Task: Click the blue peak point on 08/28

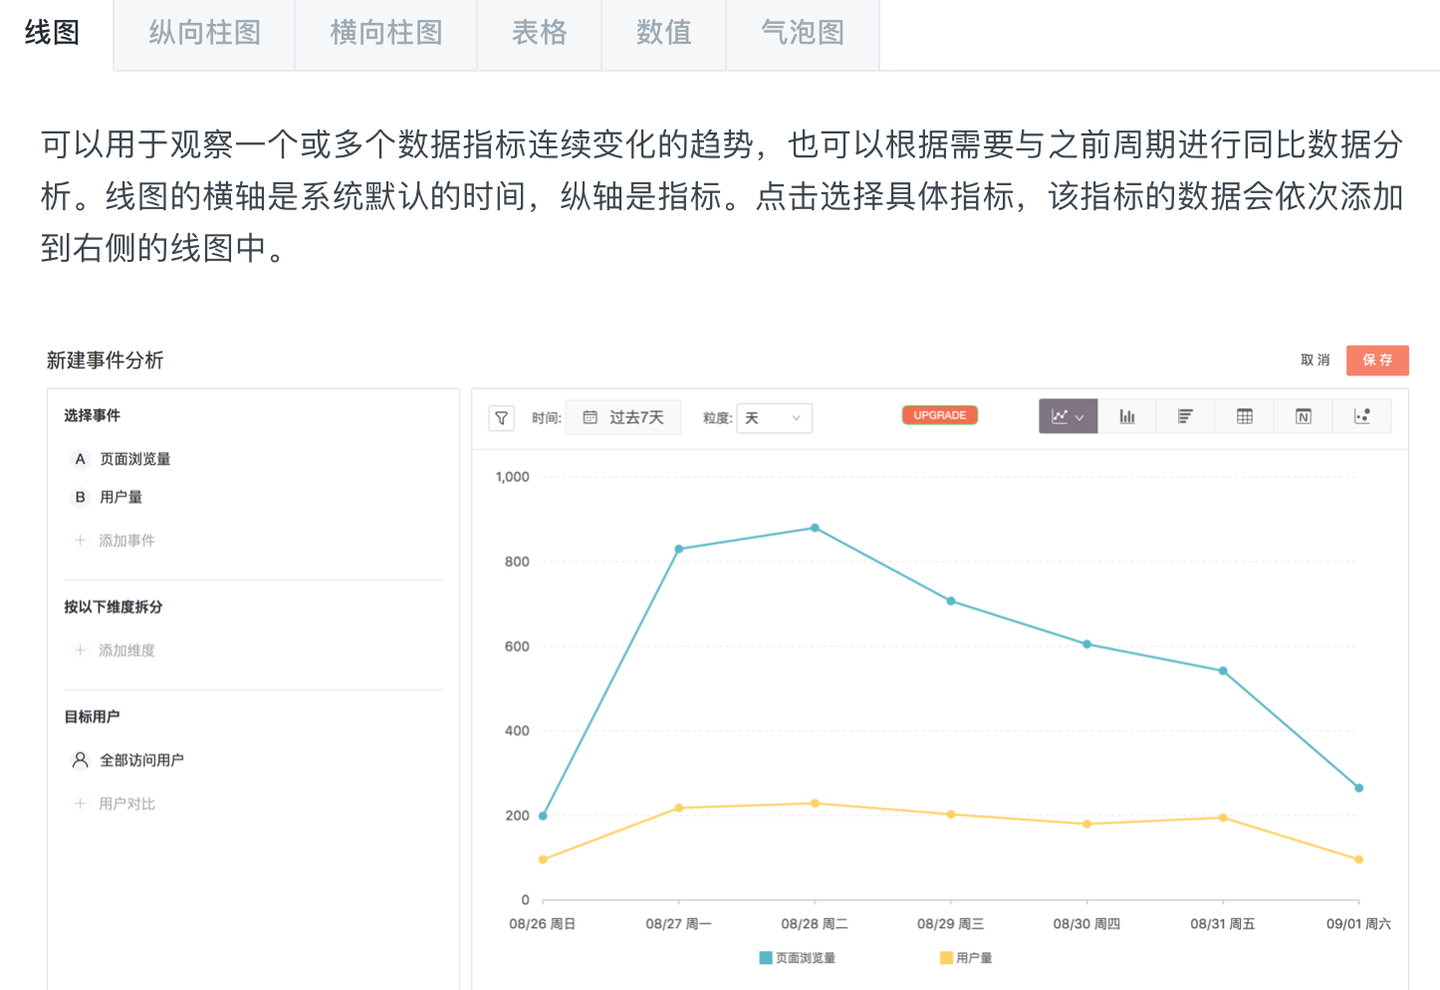Action: [815, 528]
